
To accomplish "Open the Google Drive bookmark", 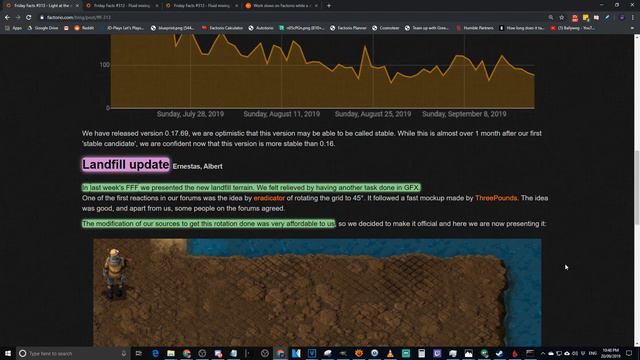I will tap(42, 28).
